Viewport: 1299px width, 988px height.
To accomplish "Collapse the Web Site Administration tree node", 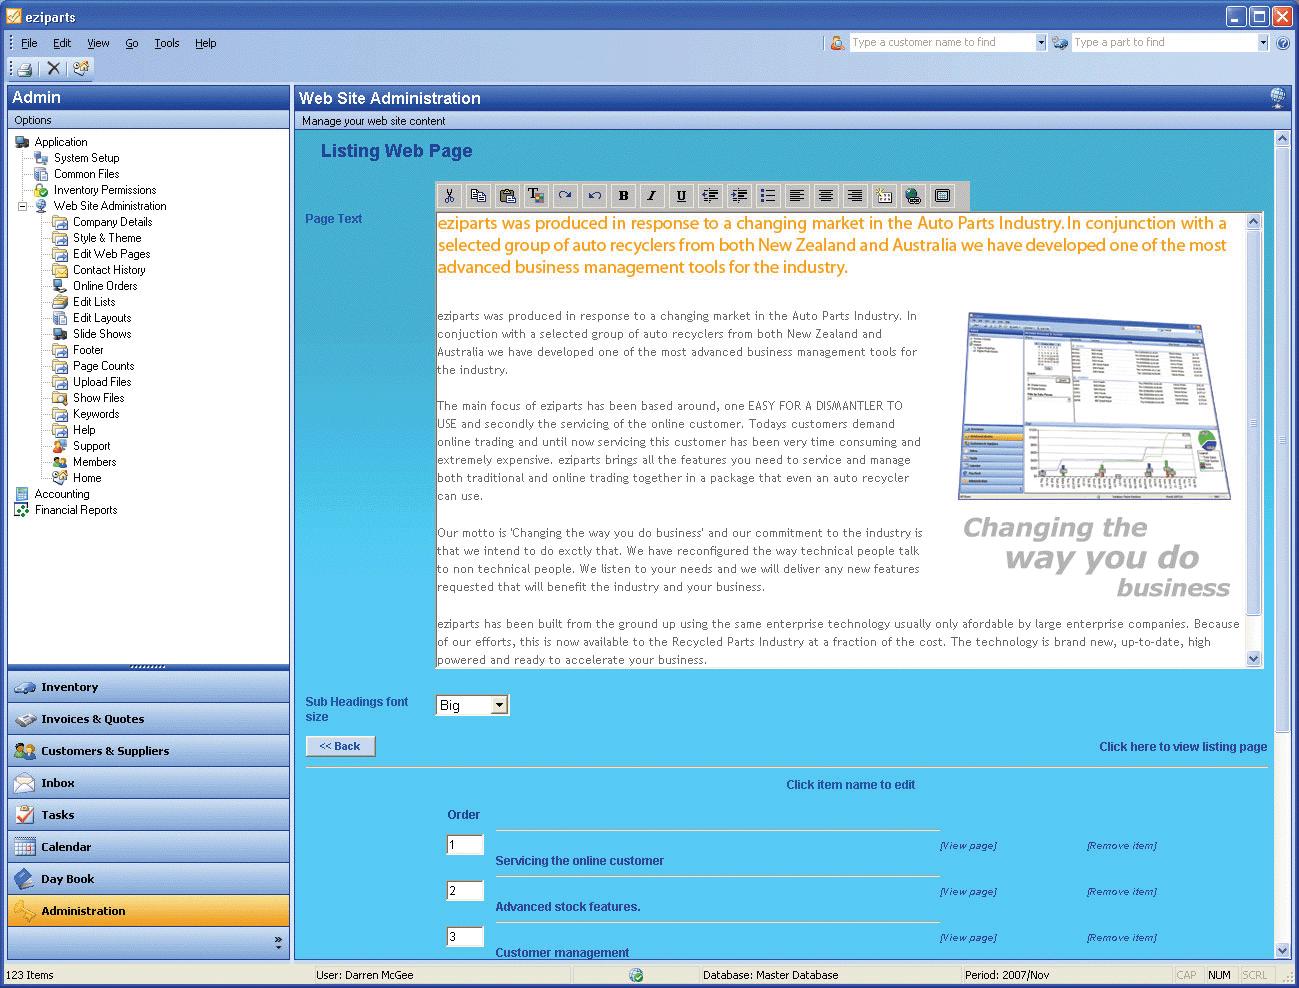I will (x=22, y=206).
